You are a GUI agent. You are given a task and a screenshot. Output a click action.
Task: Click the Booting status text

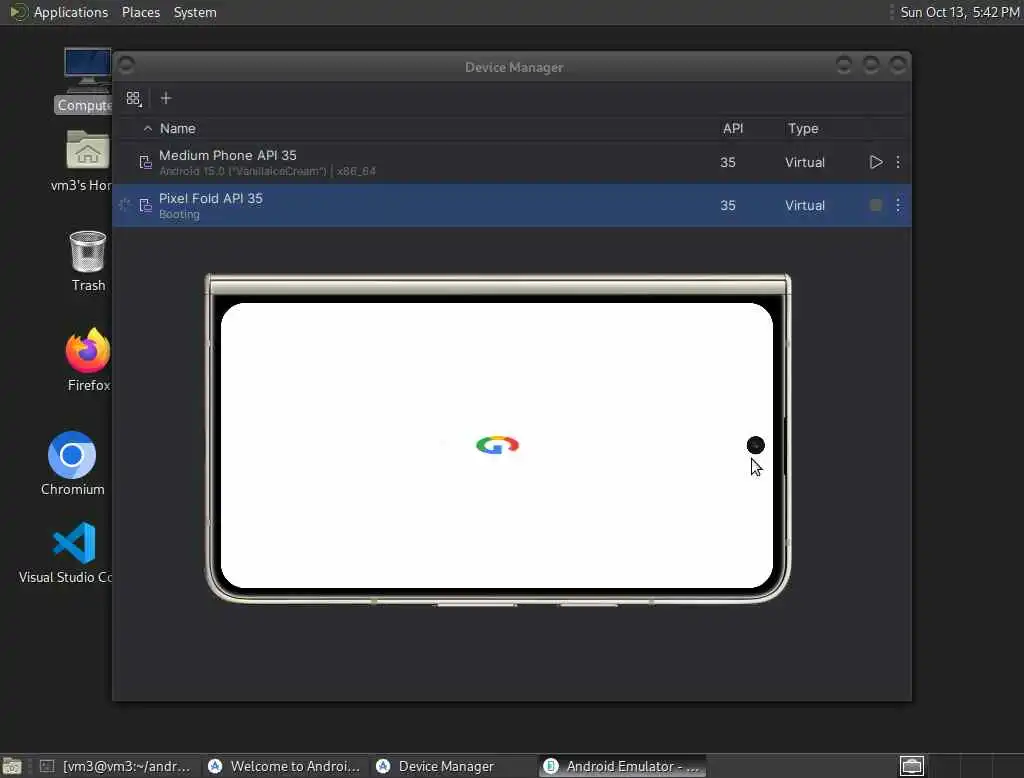179,214
